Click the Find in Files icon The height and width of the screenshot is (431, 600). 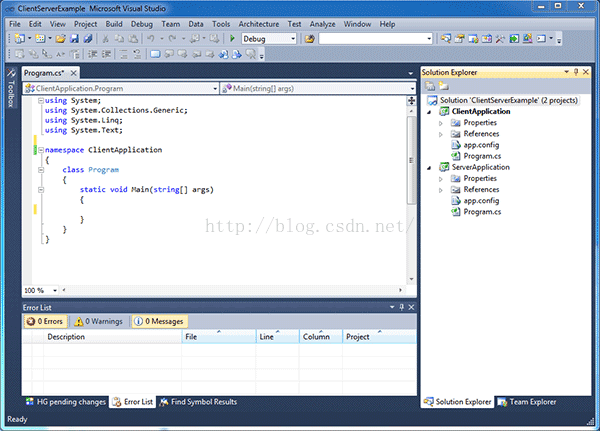tap(310, 39)
